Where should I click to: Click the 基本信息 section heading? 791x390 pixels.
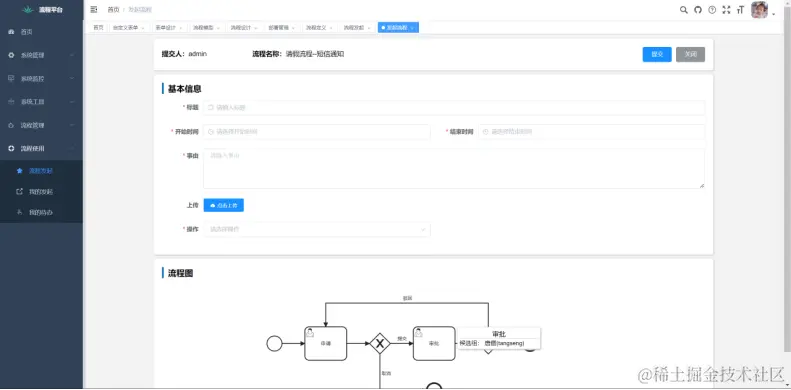click(x=185, y=89)
